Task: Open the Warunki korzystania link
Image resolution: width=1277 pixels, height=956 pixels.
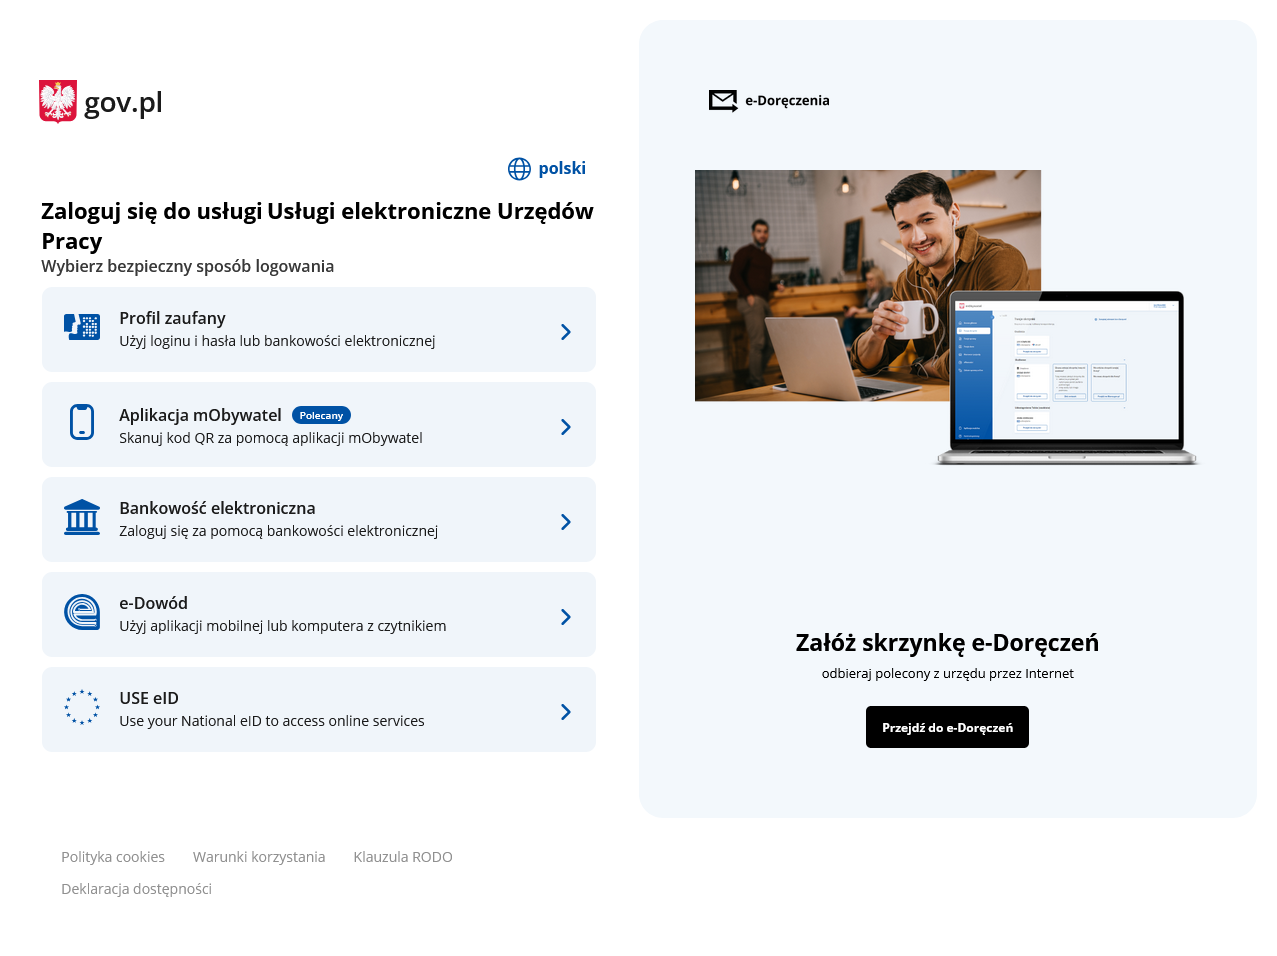Action: (259, 857)
